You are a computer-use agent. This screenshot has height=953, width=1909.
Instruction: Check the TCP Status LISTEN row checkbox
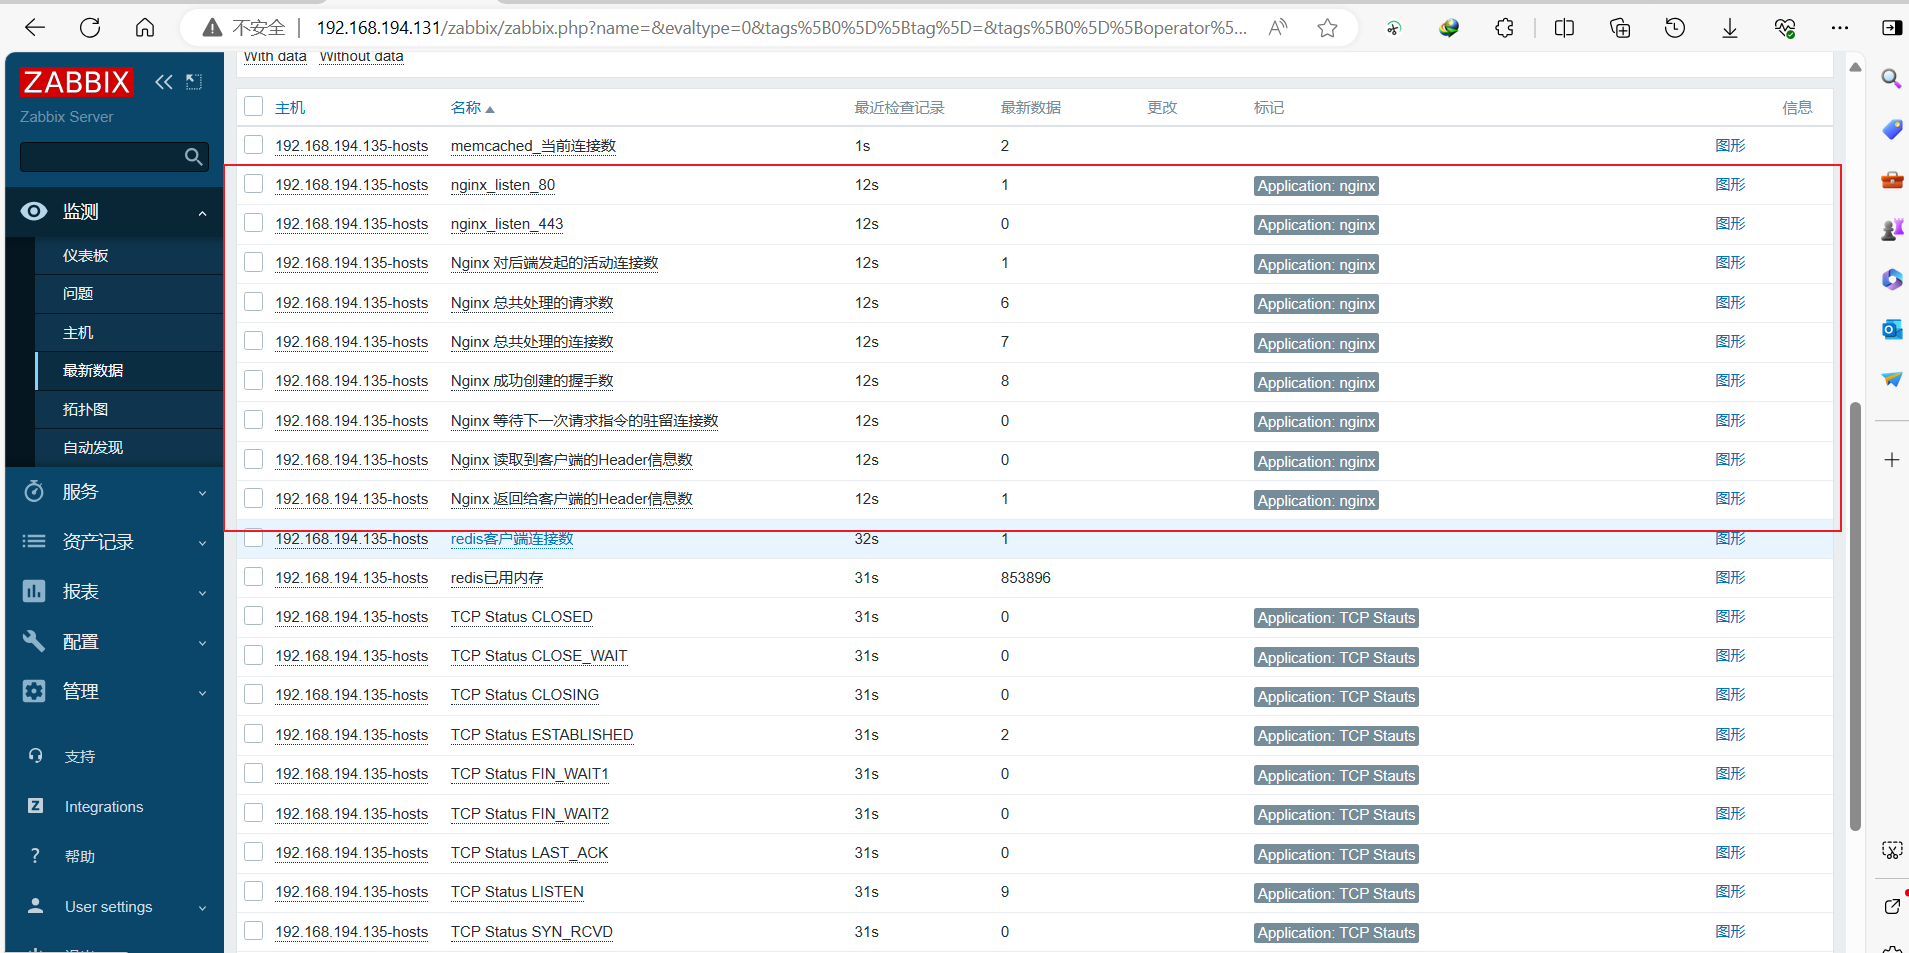(254, 891)
